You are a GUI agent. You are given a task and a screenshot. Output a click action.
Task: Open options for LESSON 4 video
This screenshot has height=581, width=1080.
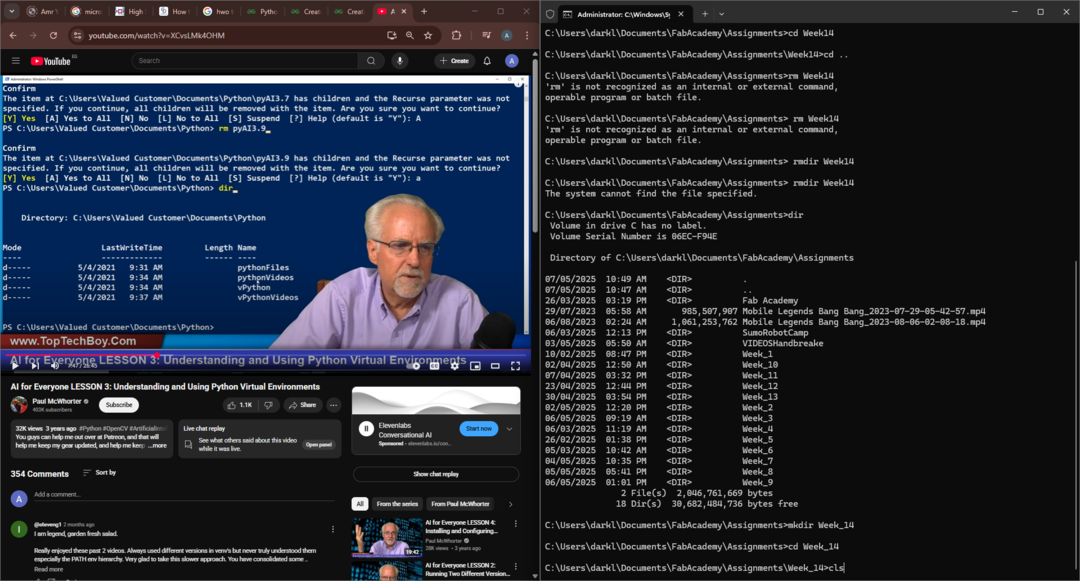point(515,524)
